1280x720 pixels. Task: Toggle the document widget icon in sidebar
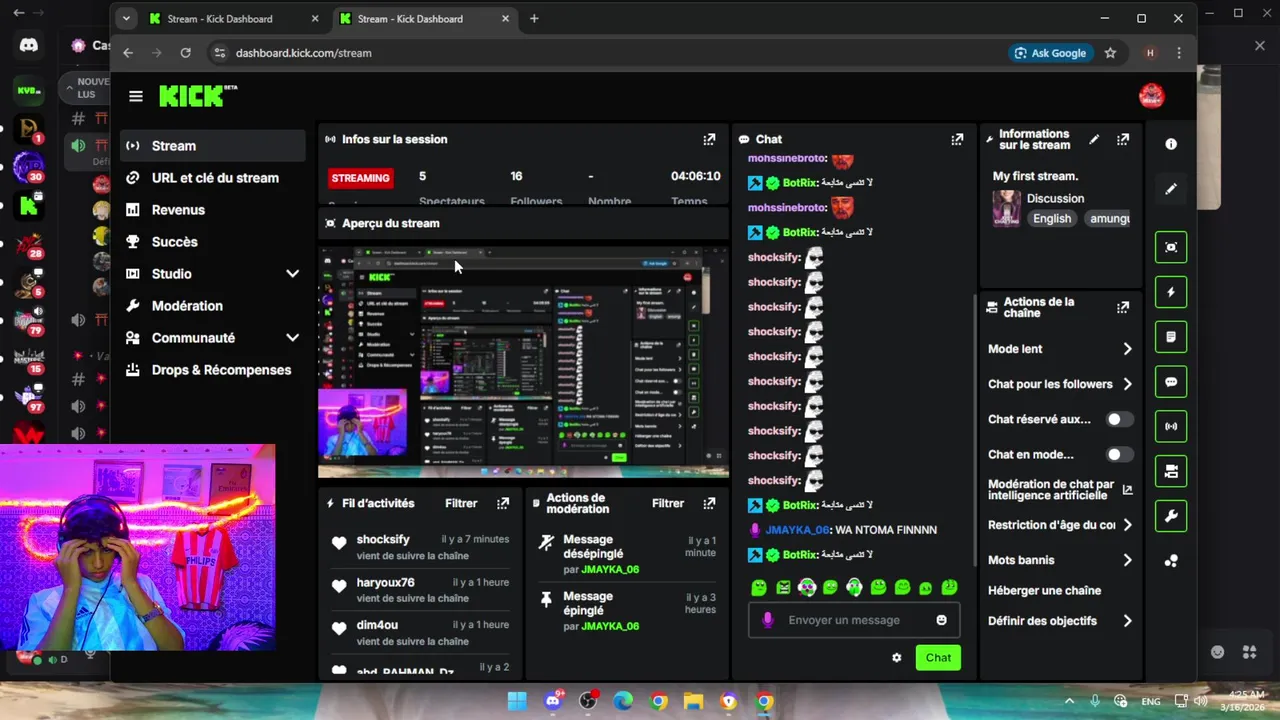click(1171, 337)
